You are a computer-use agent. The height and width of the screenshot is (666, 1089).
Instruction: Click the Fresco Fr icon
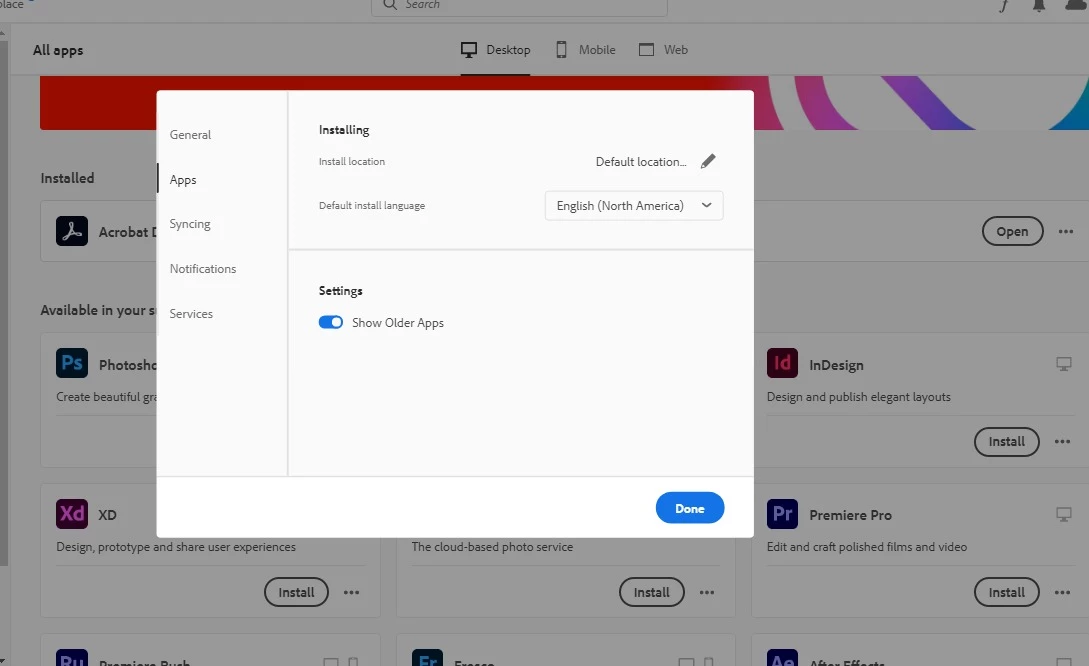(x=427, y=658)
